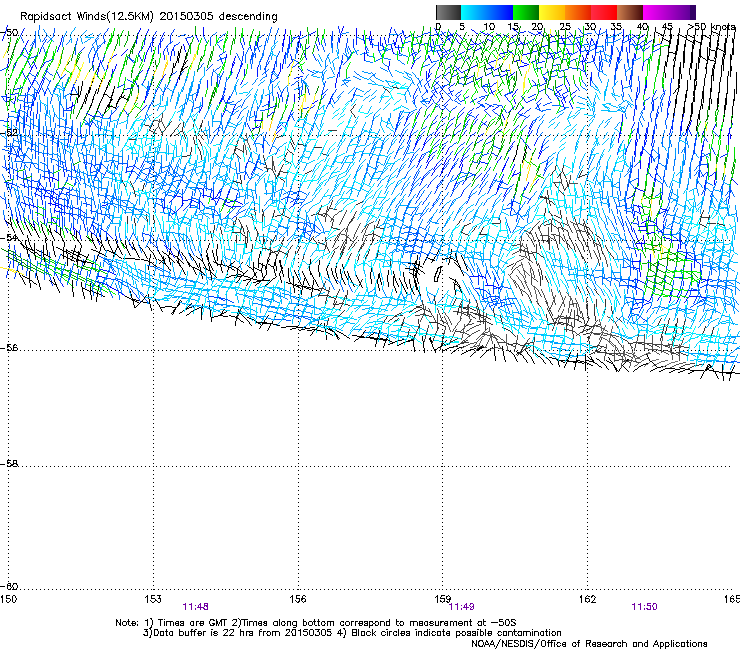740x650 pixels.
Task: Click the 'Rapidscat Winds(12.5KM)' title text
Action: [x=87, y=17]
